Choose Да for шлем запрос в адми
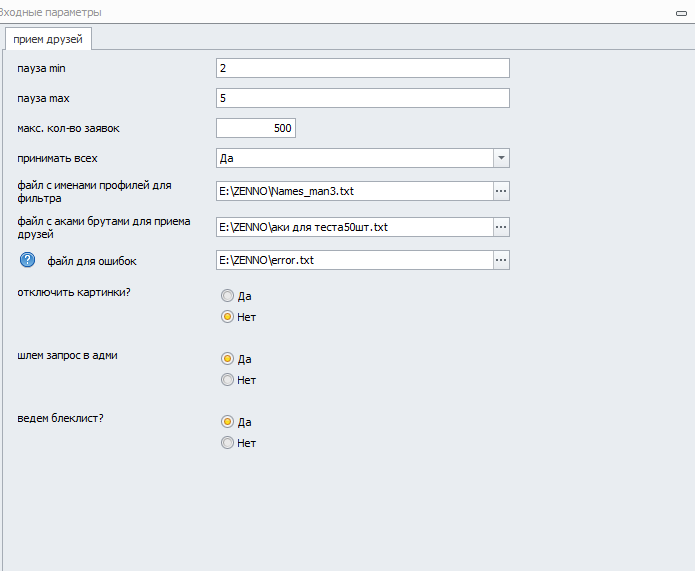 tap(227, 358)
